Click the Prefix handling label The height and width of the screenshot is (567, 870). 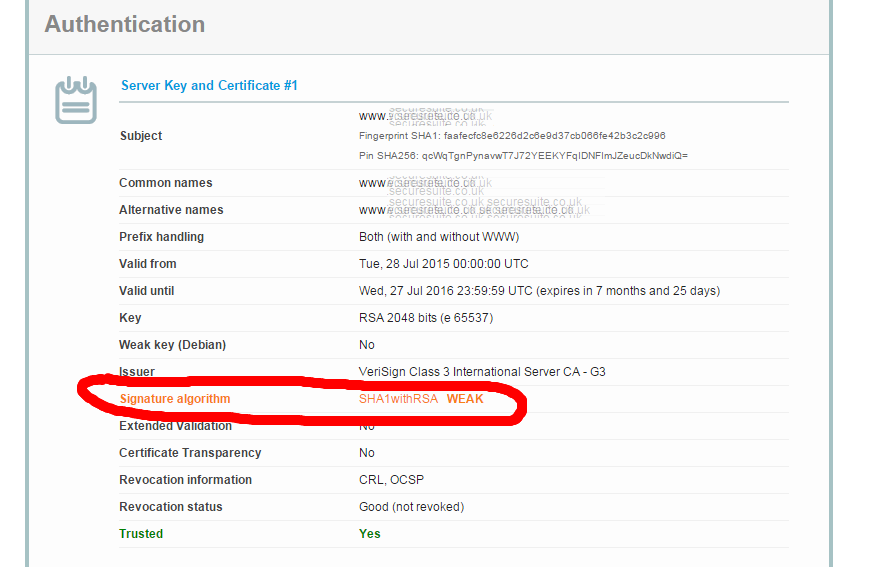click(161, 237)
